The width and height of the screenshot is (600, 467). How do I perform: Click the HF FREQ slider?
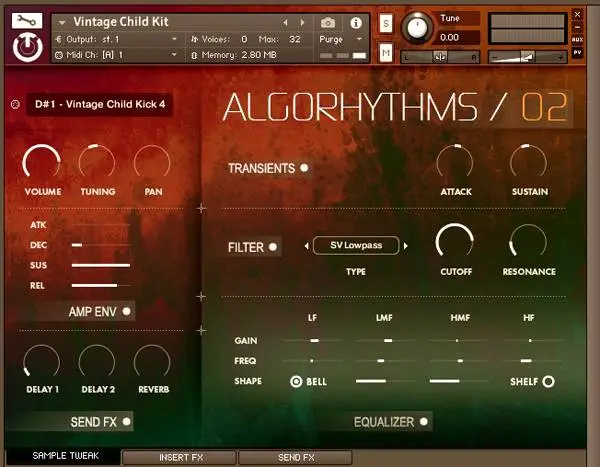click(x=532, y=361)
